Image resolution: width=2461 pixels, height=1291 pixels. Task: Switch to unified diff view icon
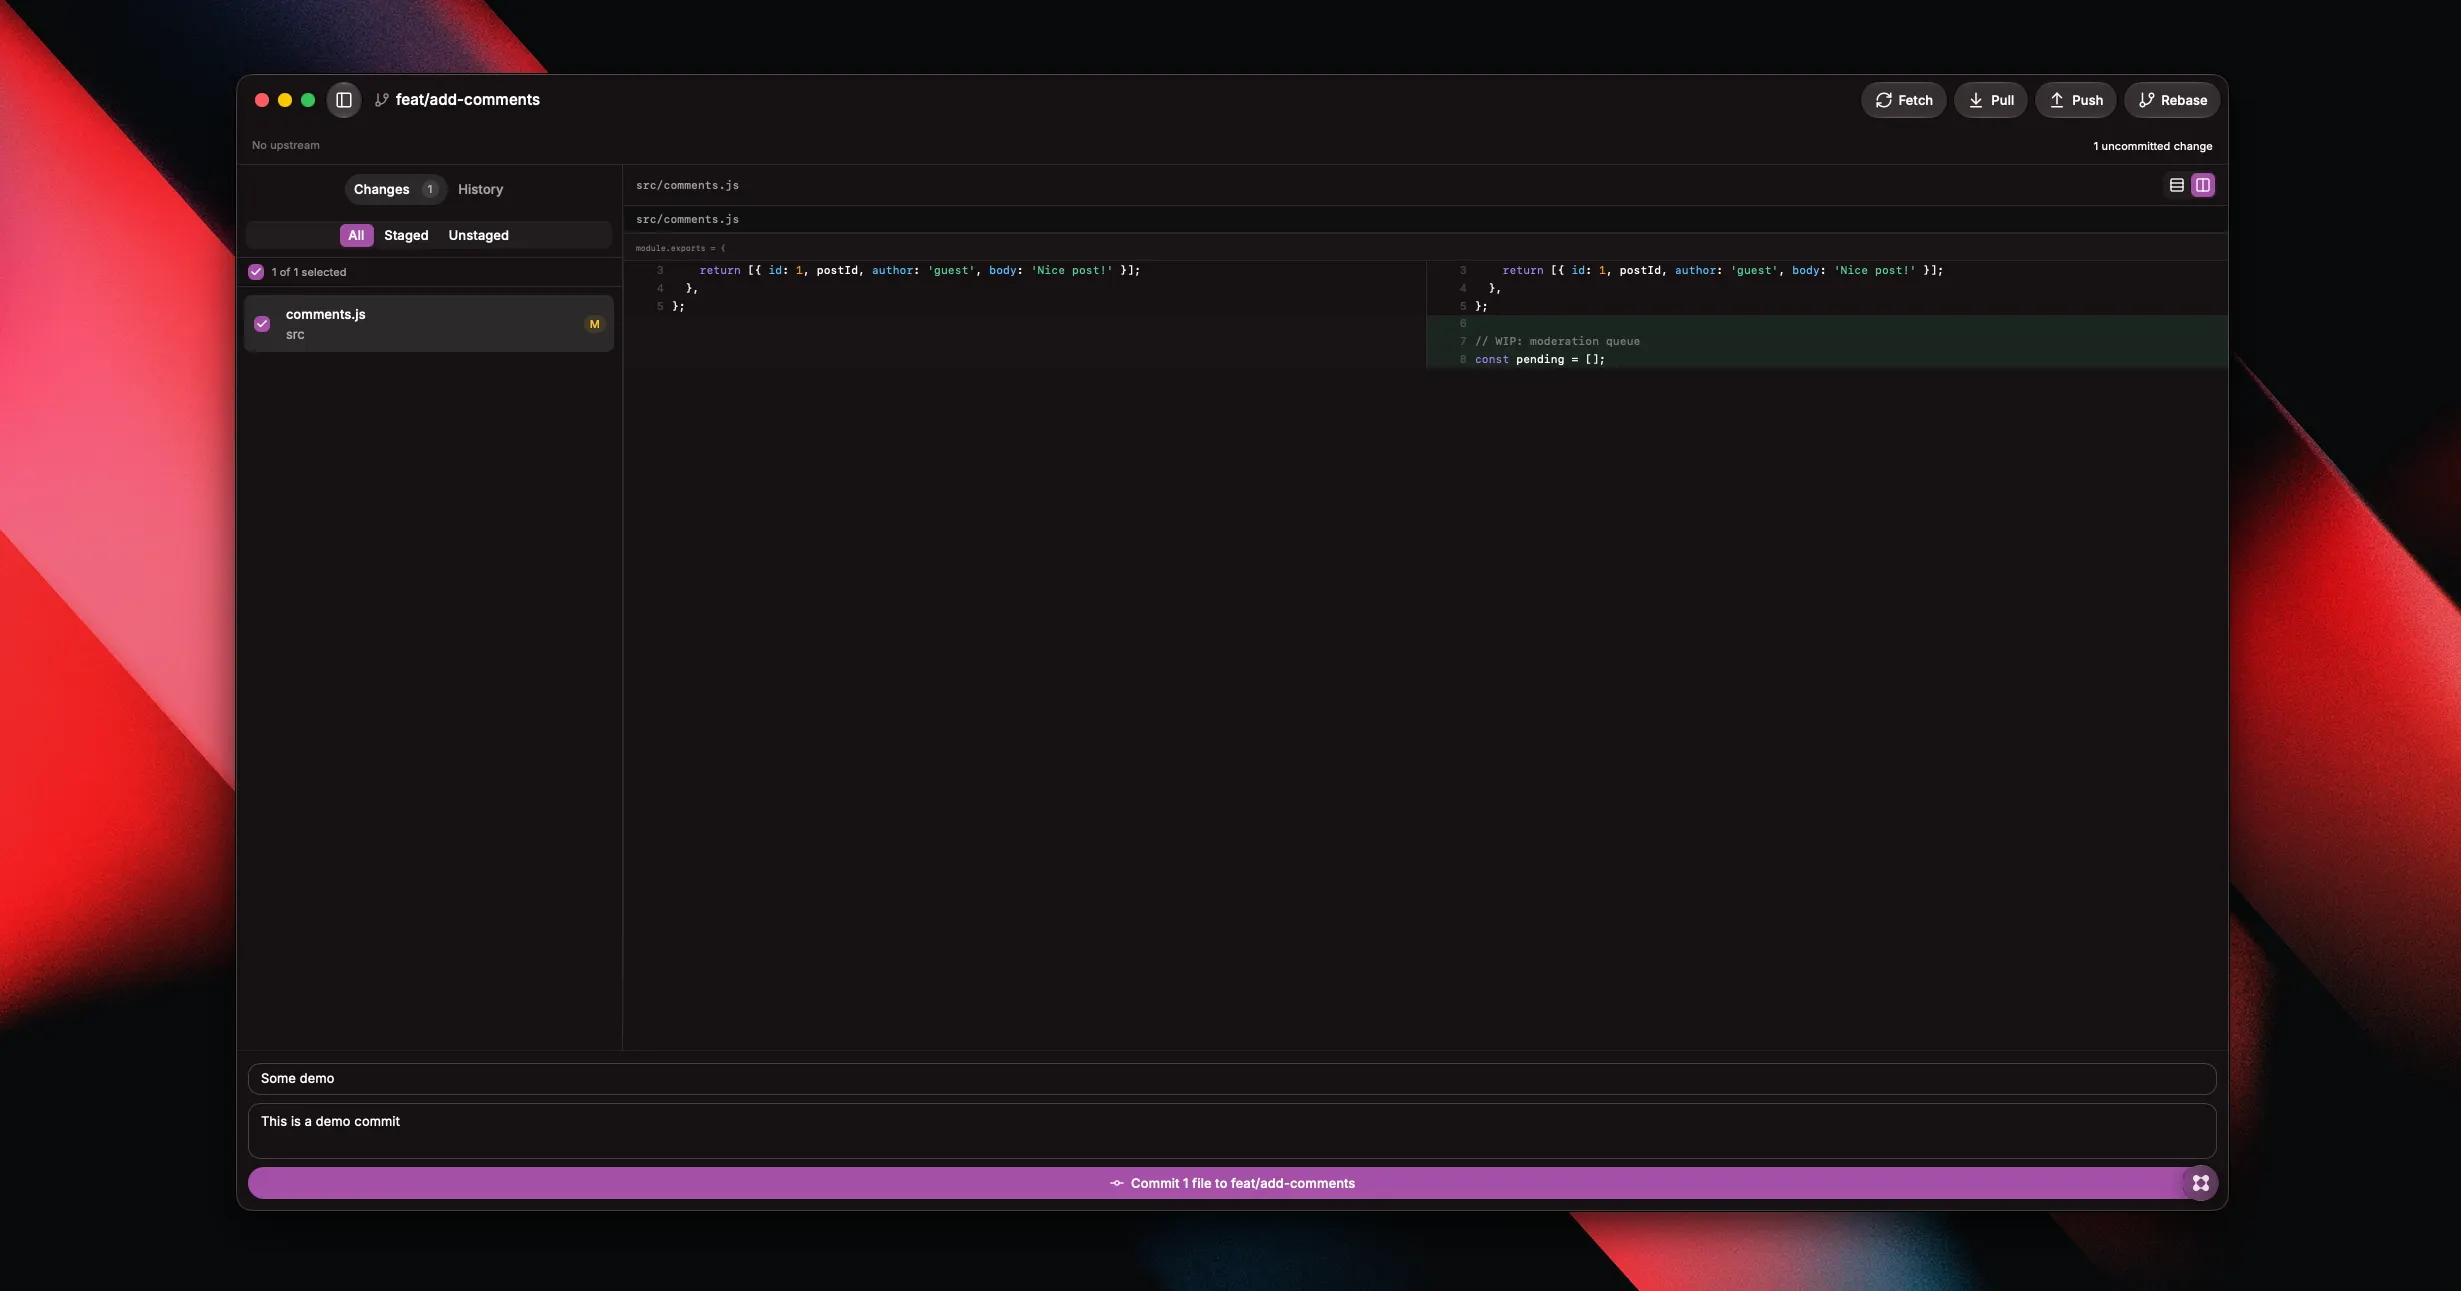click(2176, 185)
